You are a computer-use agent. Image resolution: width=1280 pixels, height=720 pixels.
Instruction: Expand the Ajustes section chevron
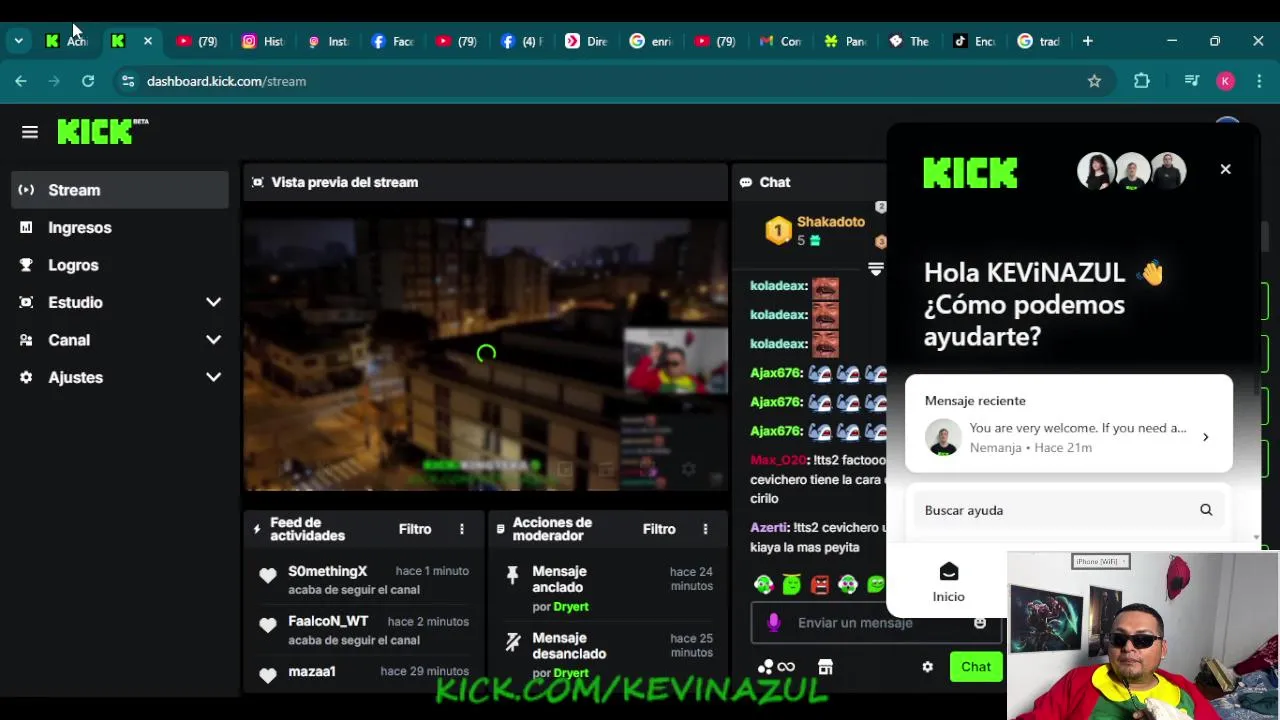[x=213, y=377]
